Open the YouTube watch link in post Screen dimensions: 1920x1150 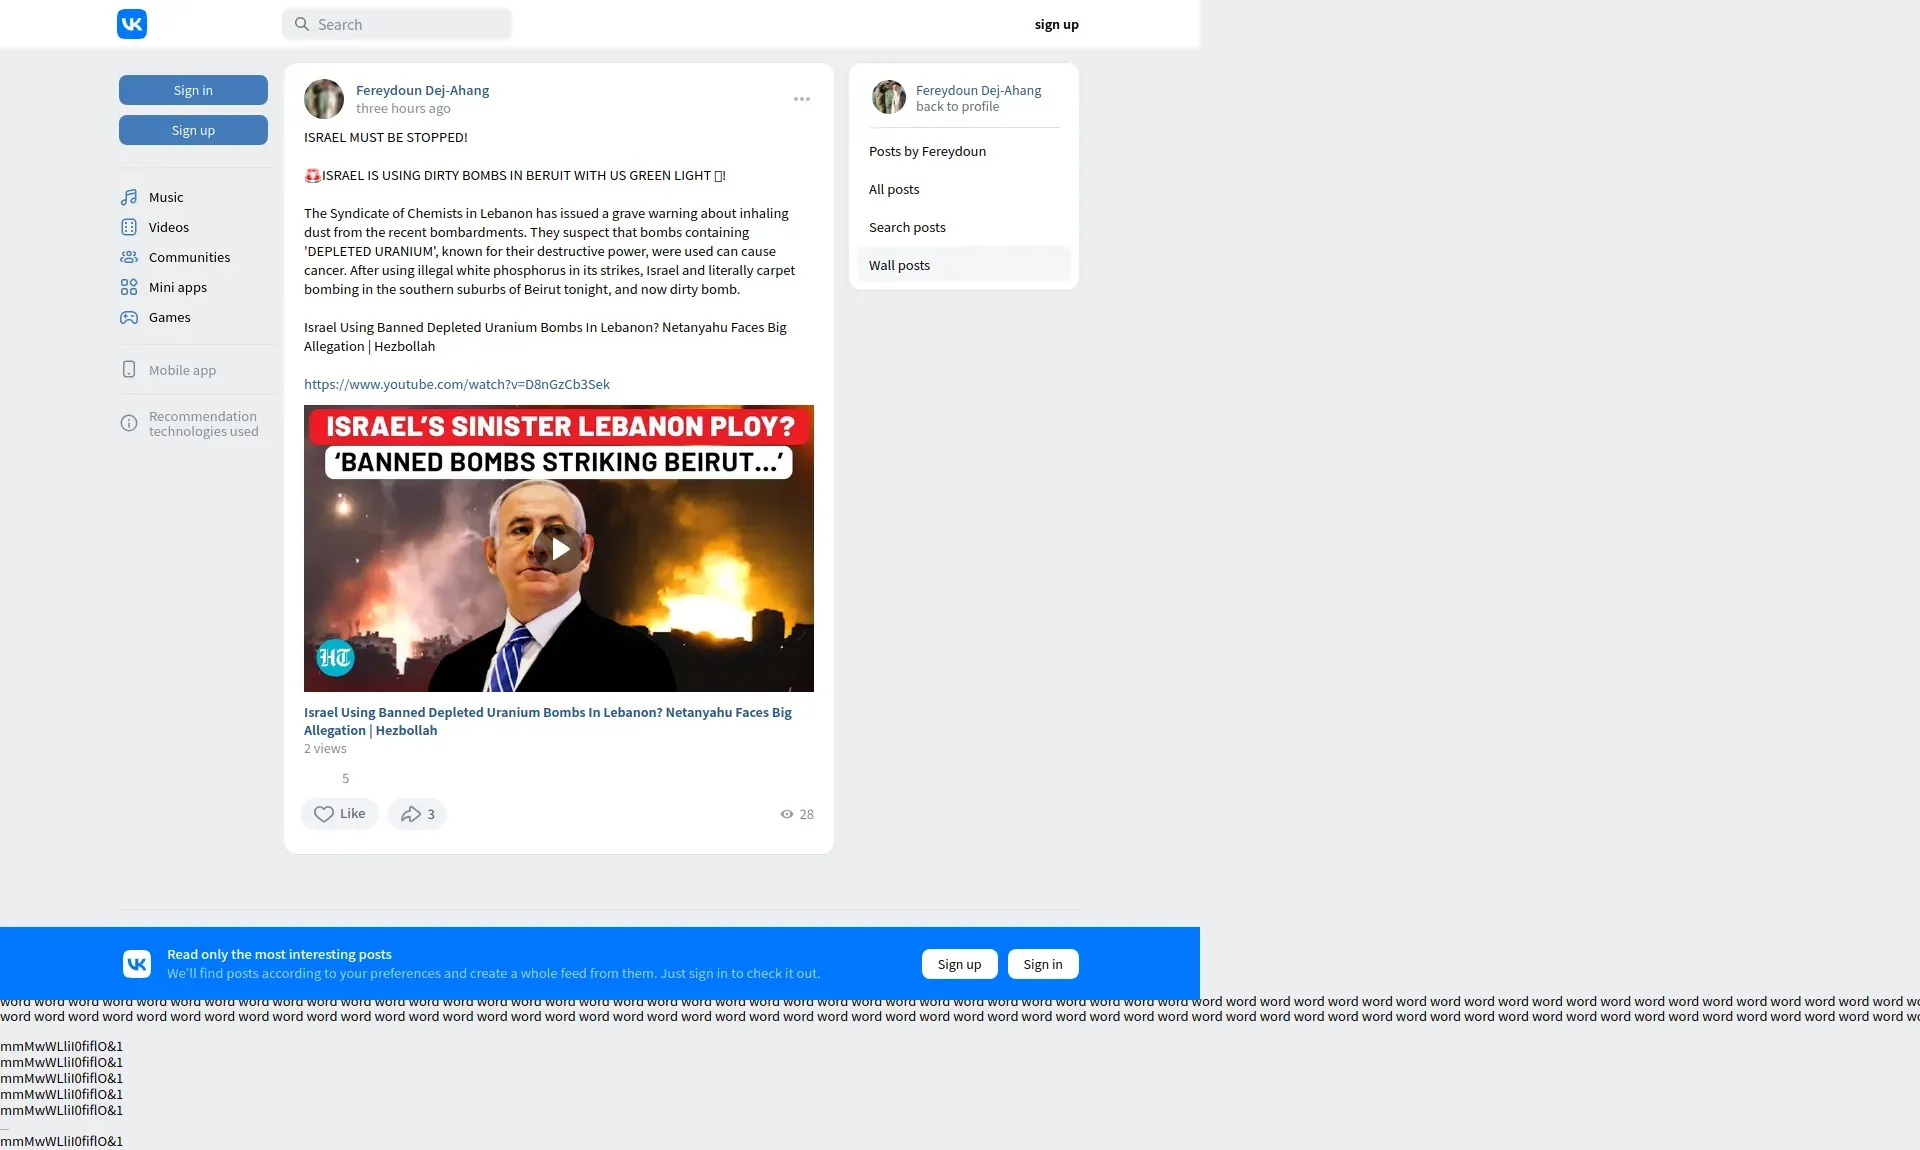(457, 384)
